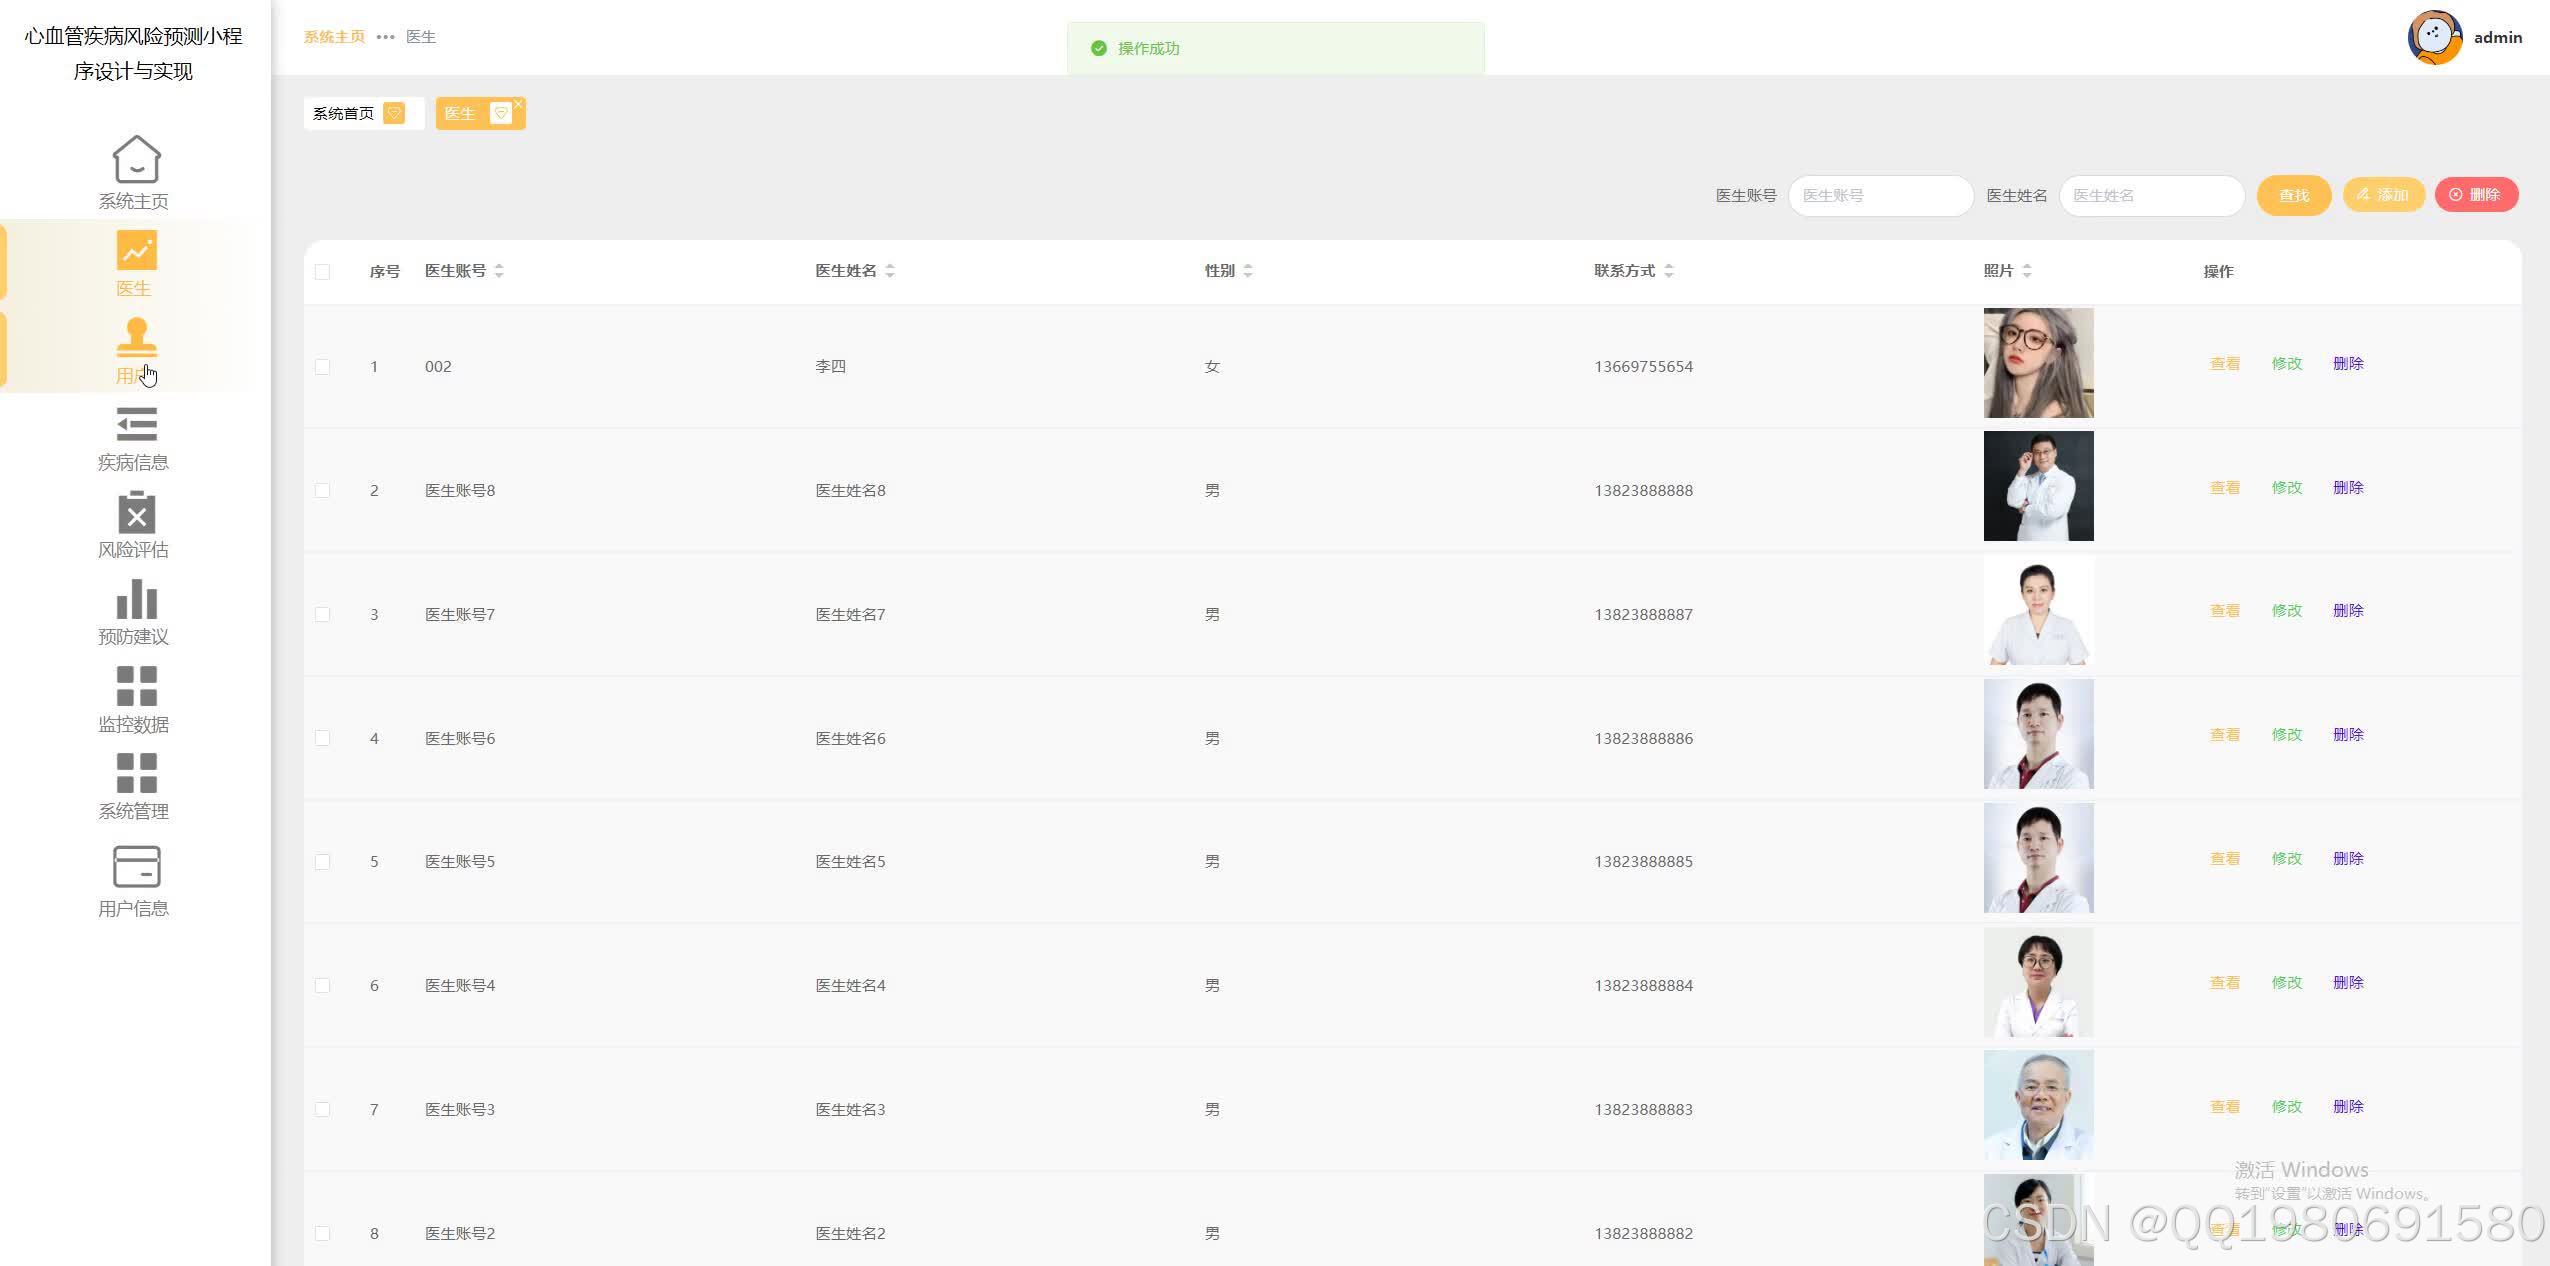Toggle the select-all header checkbox
2550x1266 pixels.
pyautogui.click(x=322, y=272)
